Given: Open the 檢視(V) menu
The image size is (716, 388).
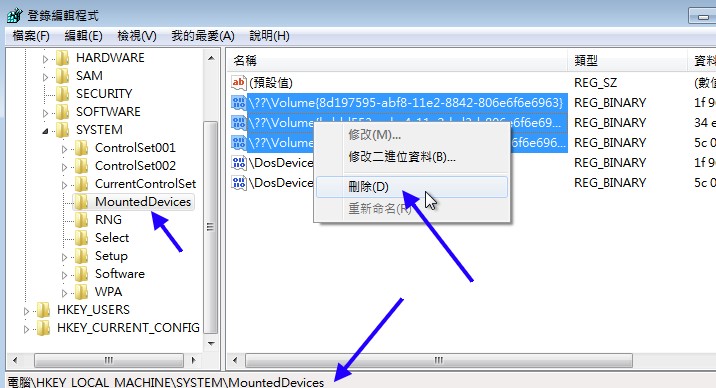Looking at the screenshot, I should click(137, 36).
